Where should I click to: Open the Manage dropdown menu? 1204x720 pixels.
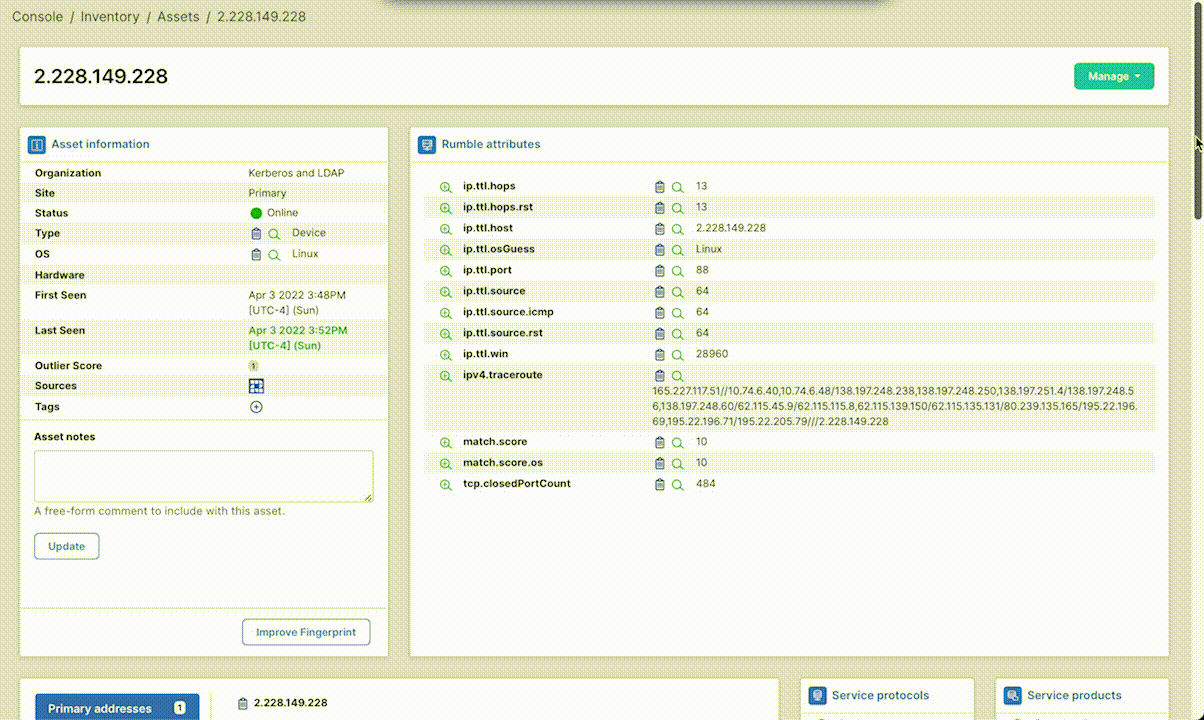pos(1113,75)
